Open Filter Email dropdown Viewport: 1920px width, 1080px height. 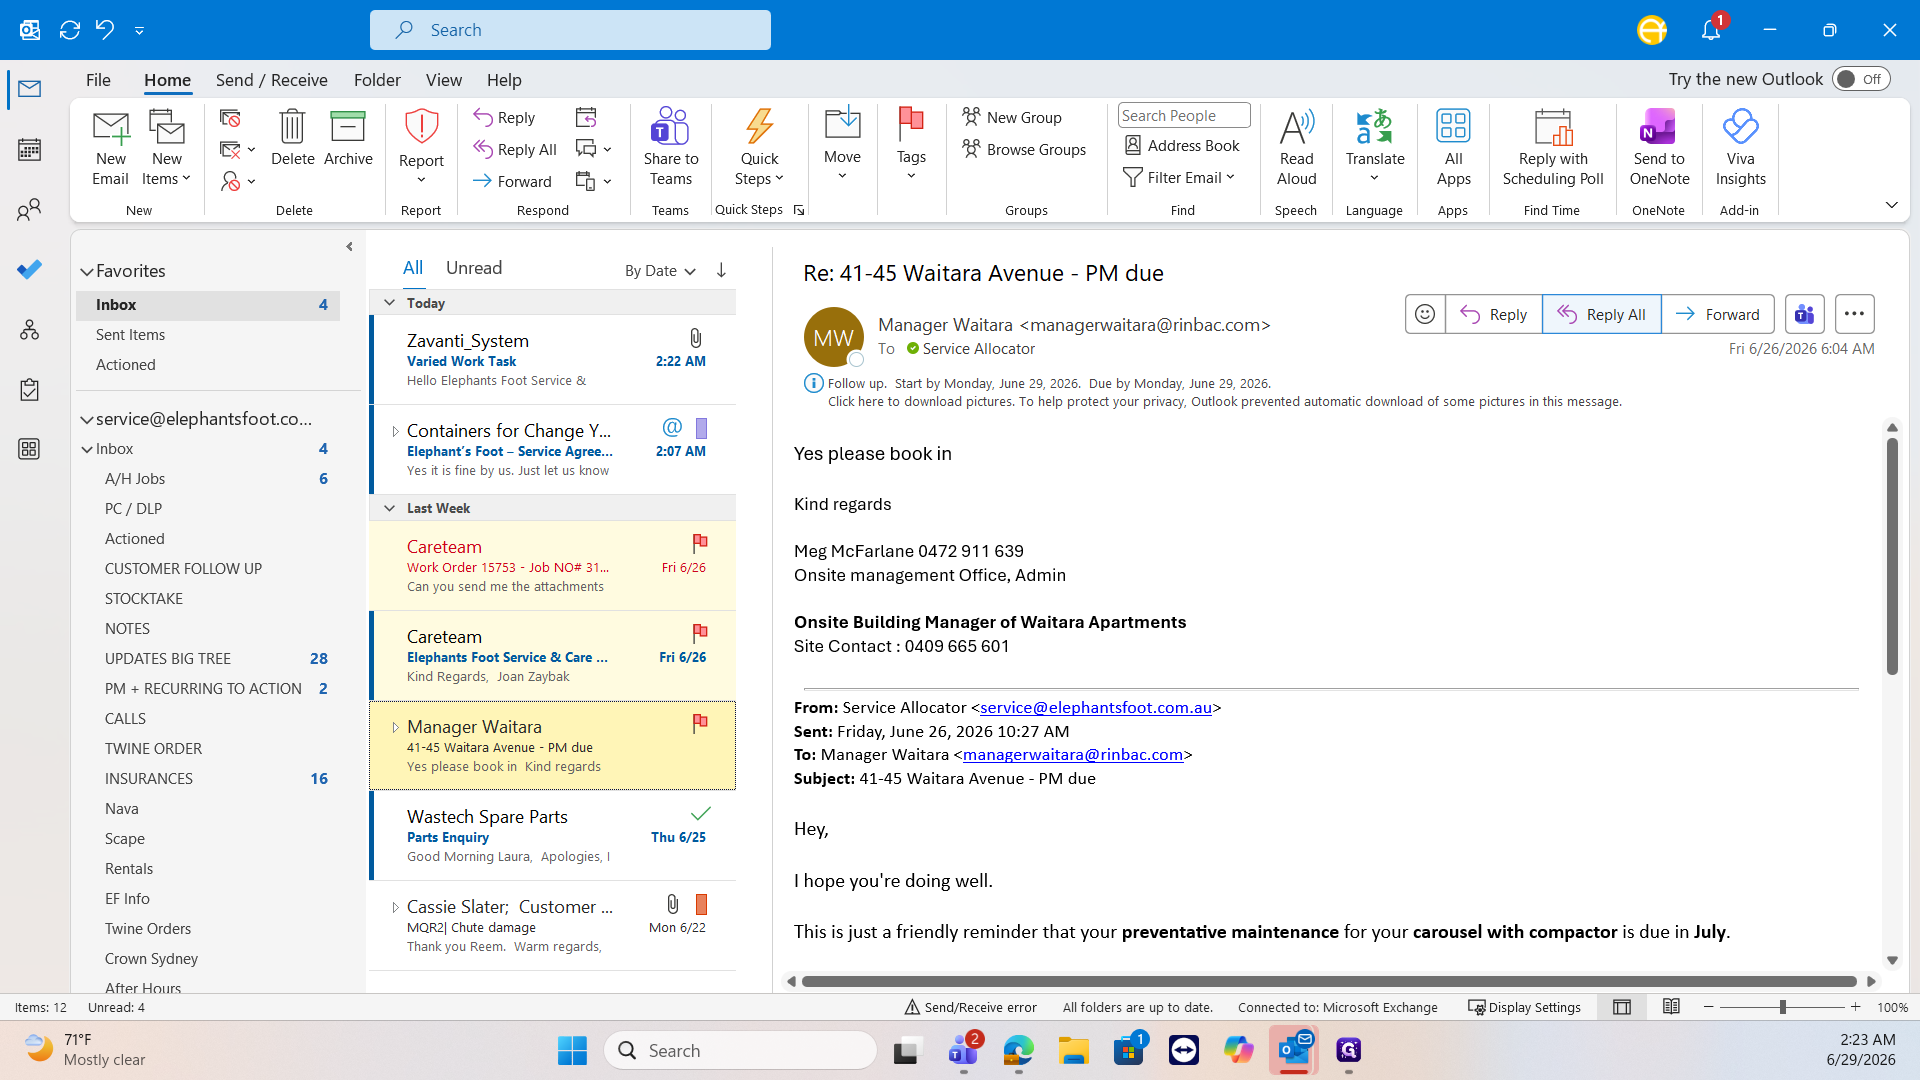click(x=1180, y=178)
